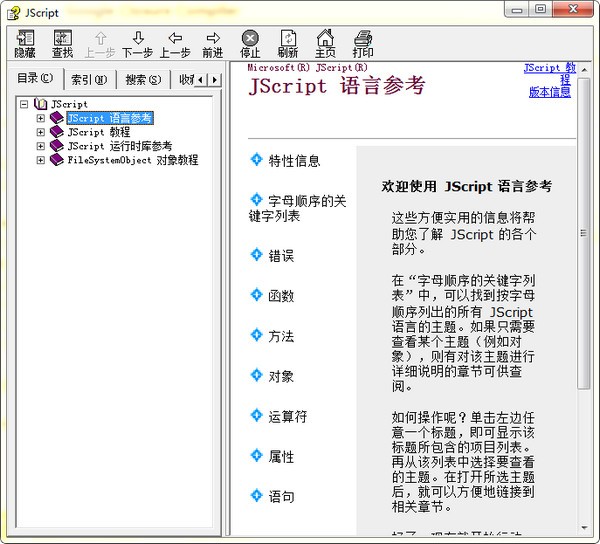Open the 函数 topic link

[281, 296]
